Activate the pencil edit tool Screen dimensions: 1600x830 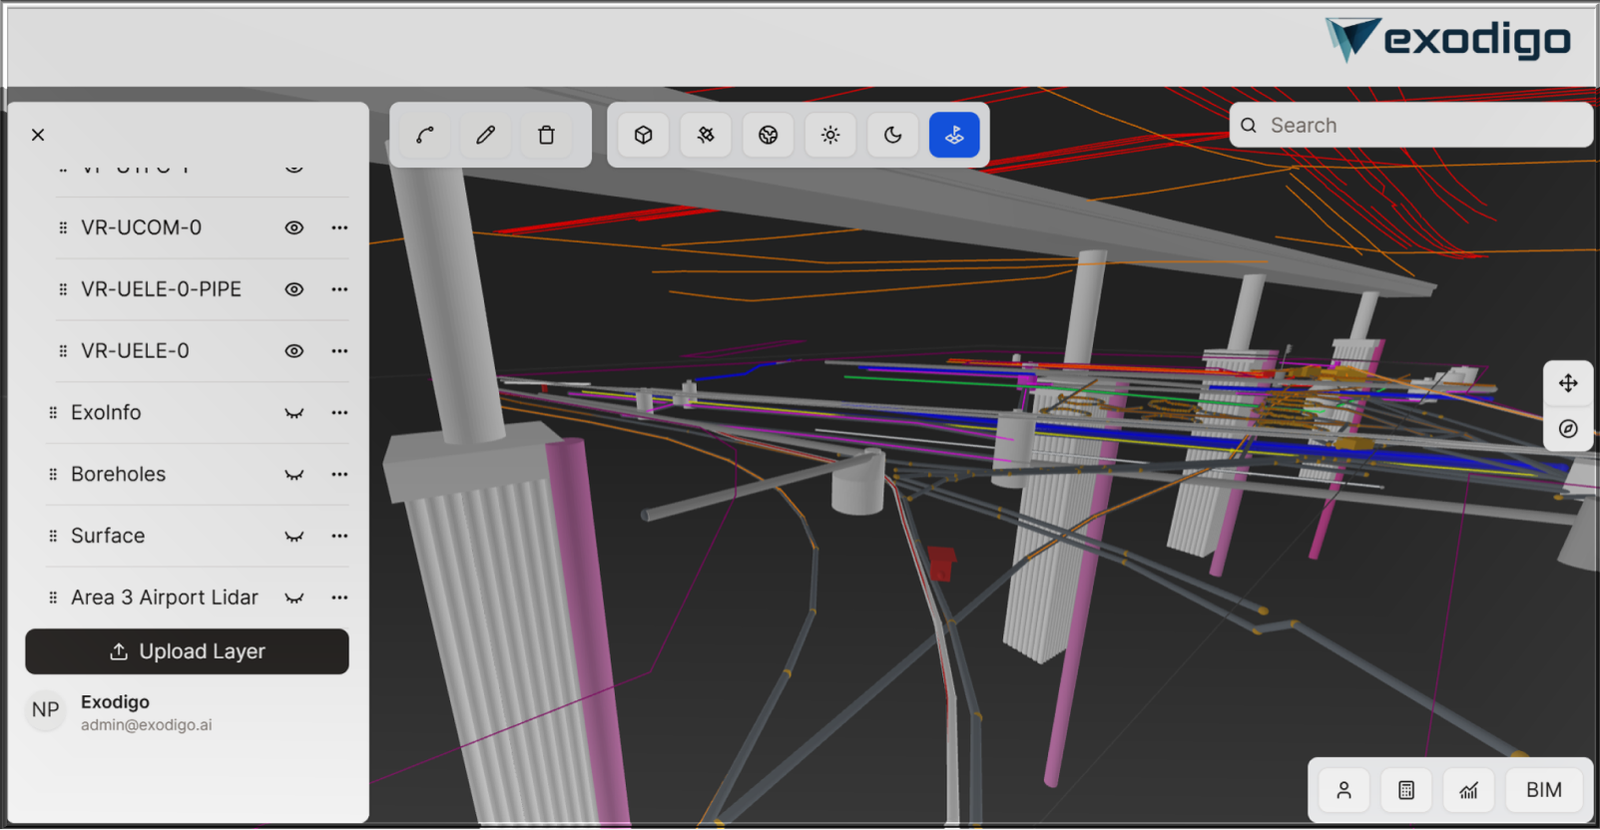pyautogui.click(x=486, y=135)
